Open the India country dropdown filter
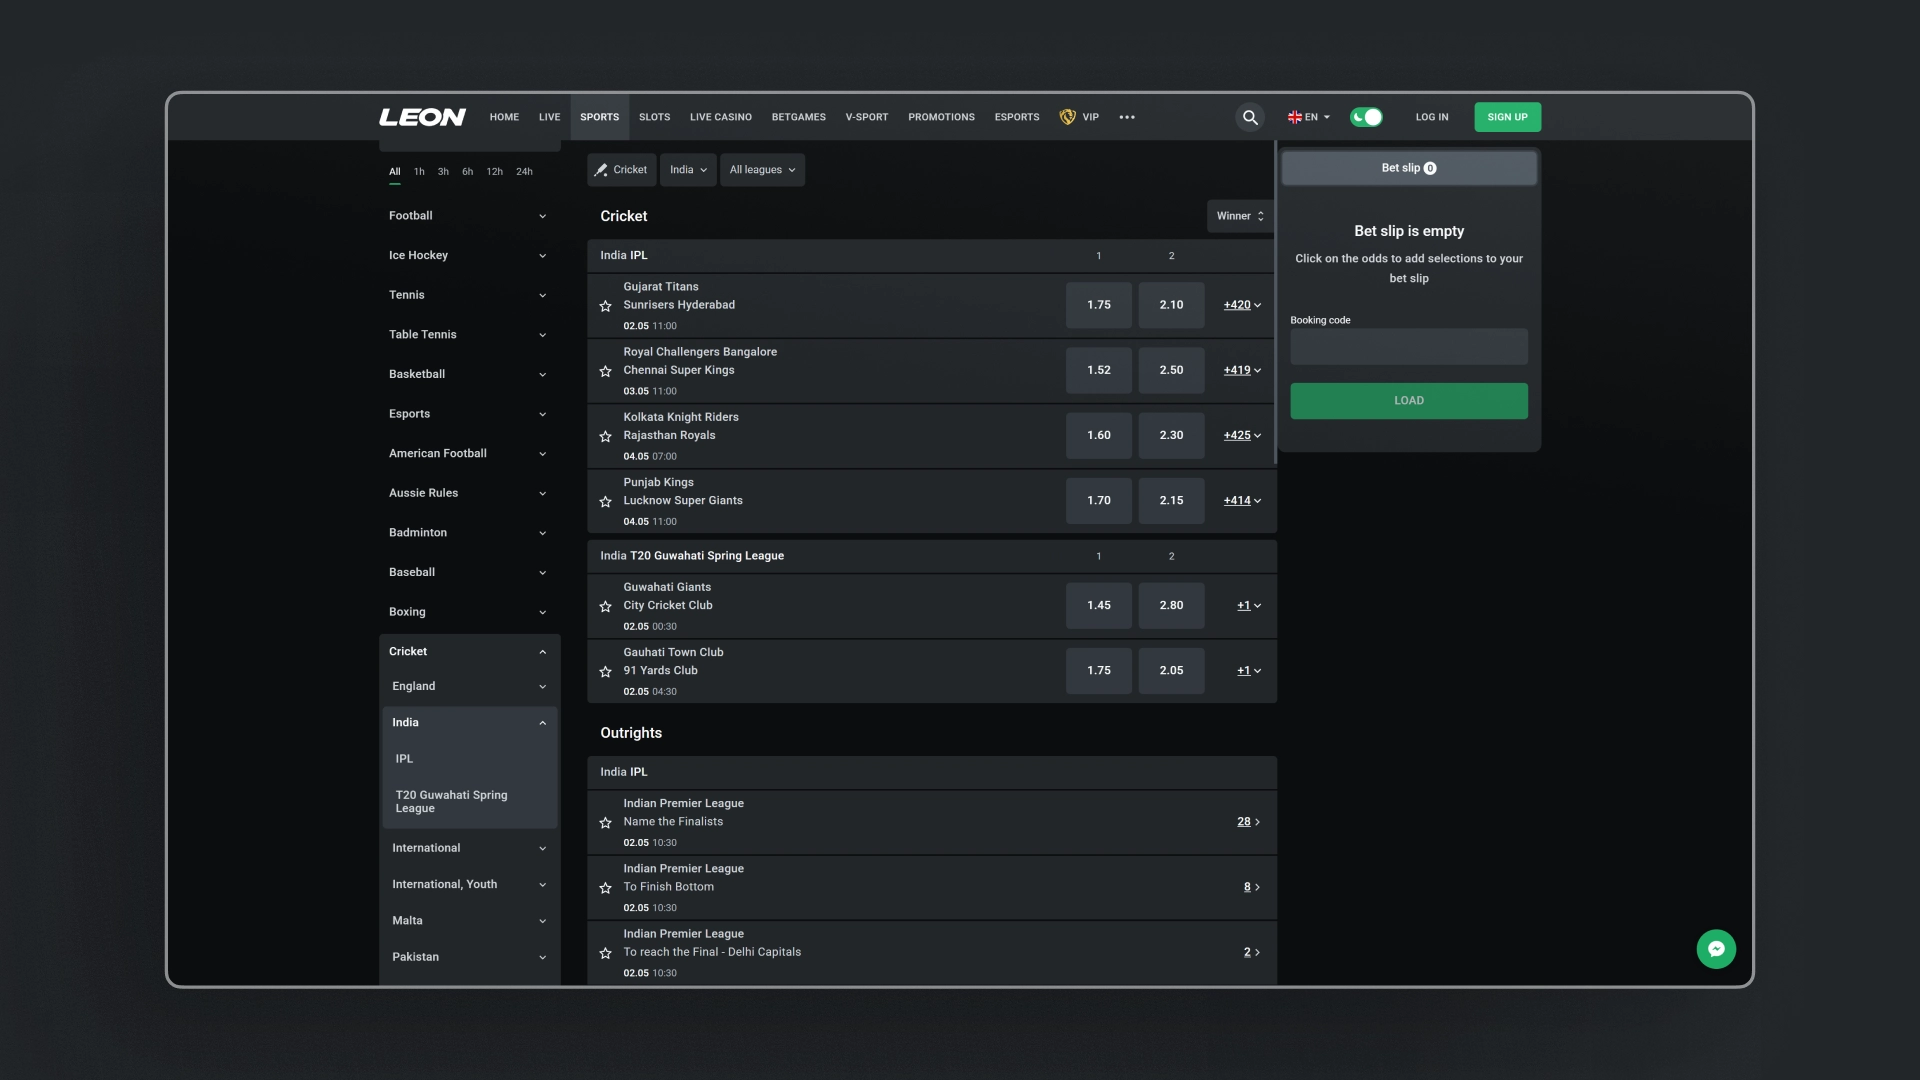Screen dimensions: 1920x1080 coord(688,170)
